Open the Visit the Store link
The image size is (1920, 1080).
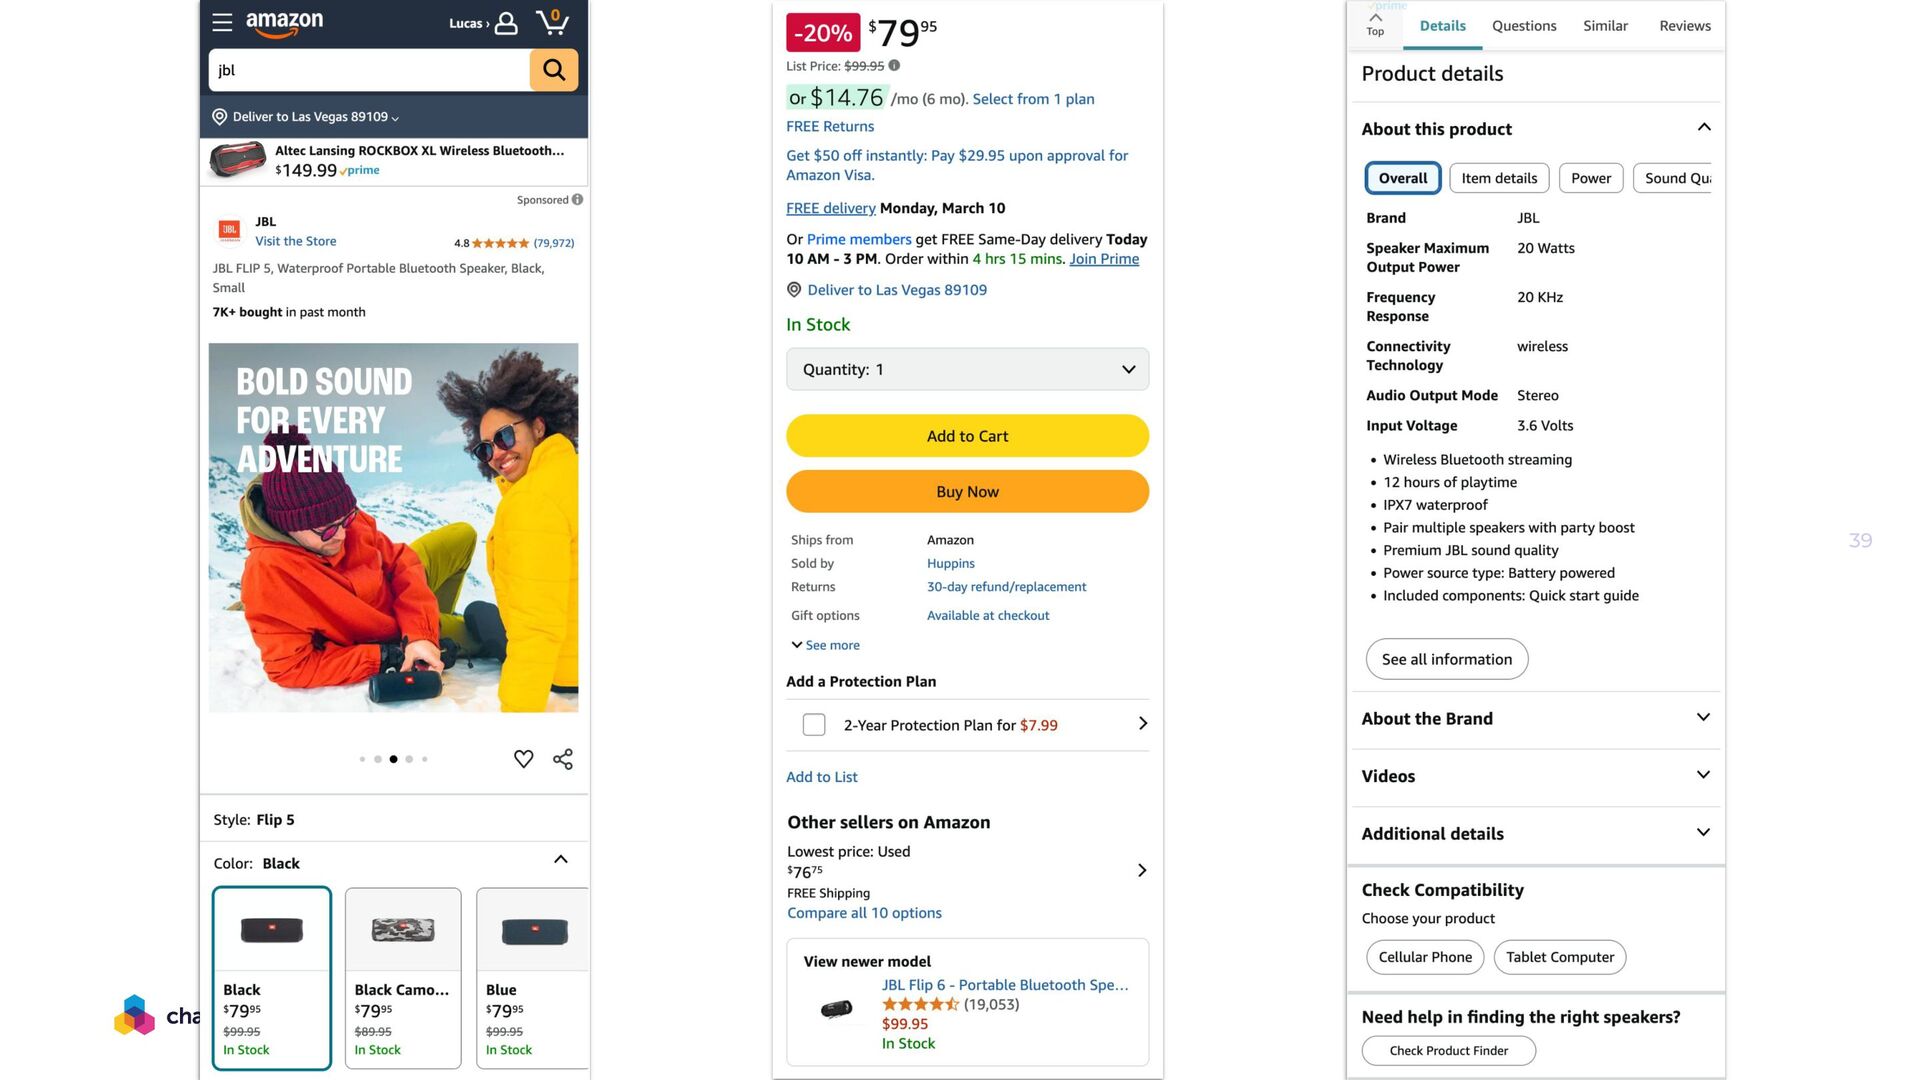click(x=295, y=241)
